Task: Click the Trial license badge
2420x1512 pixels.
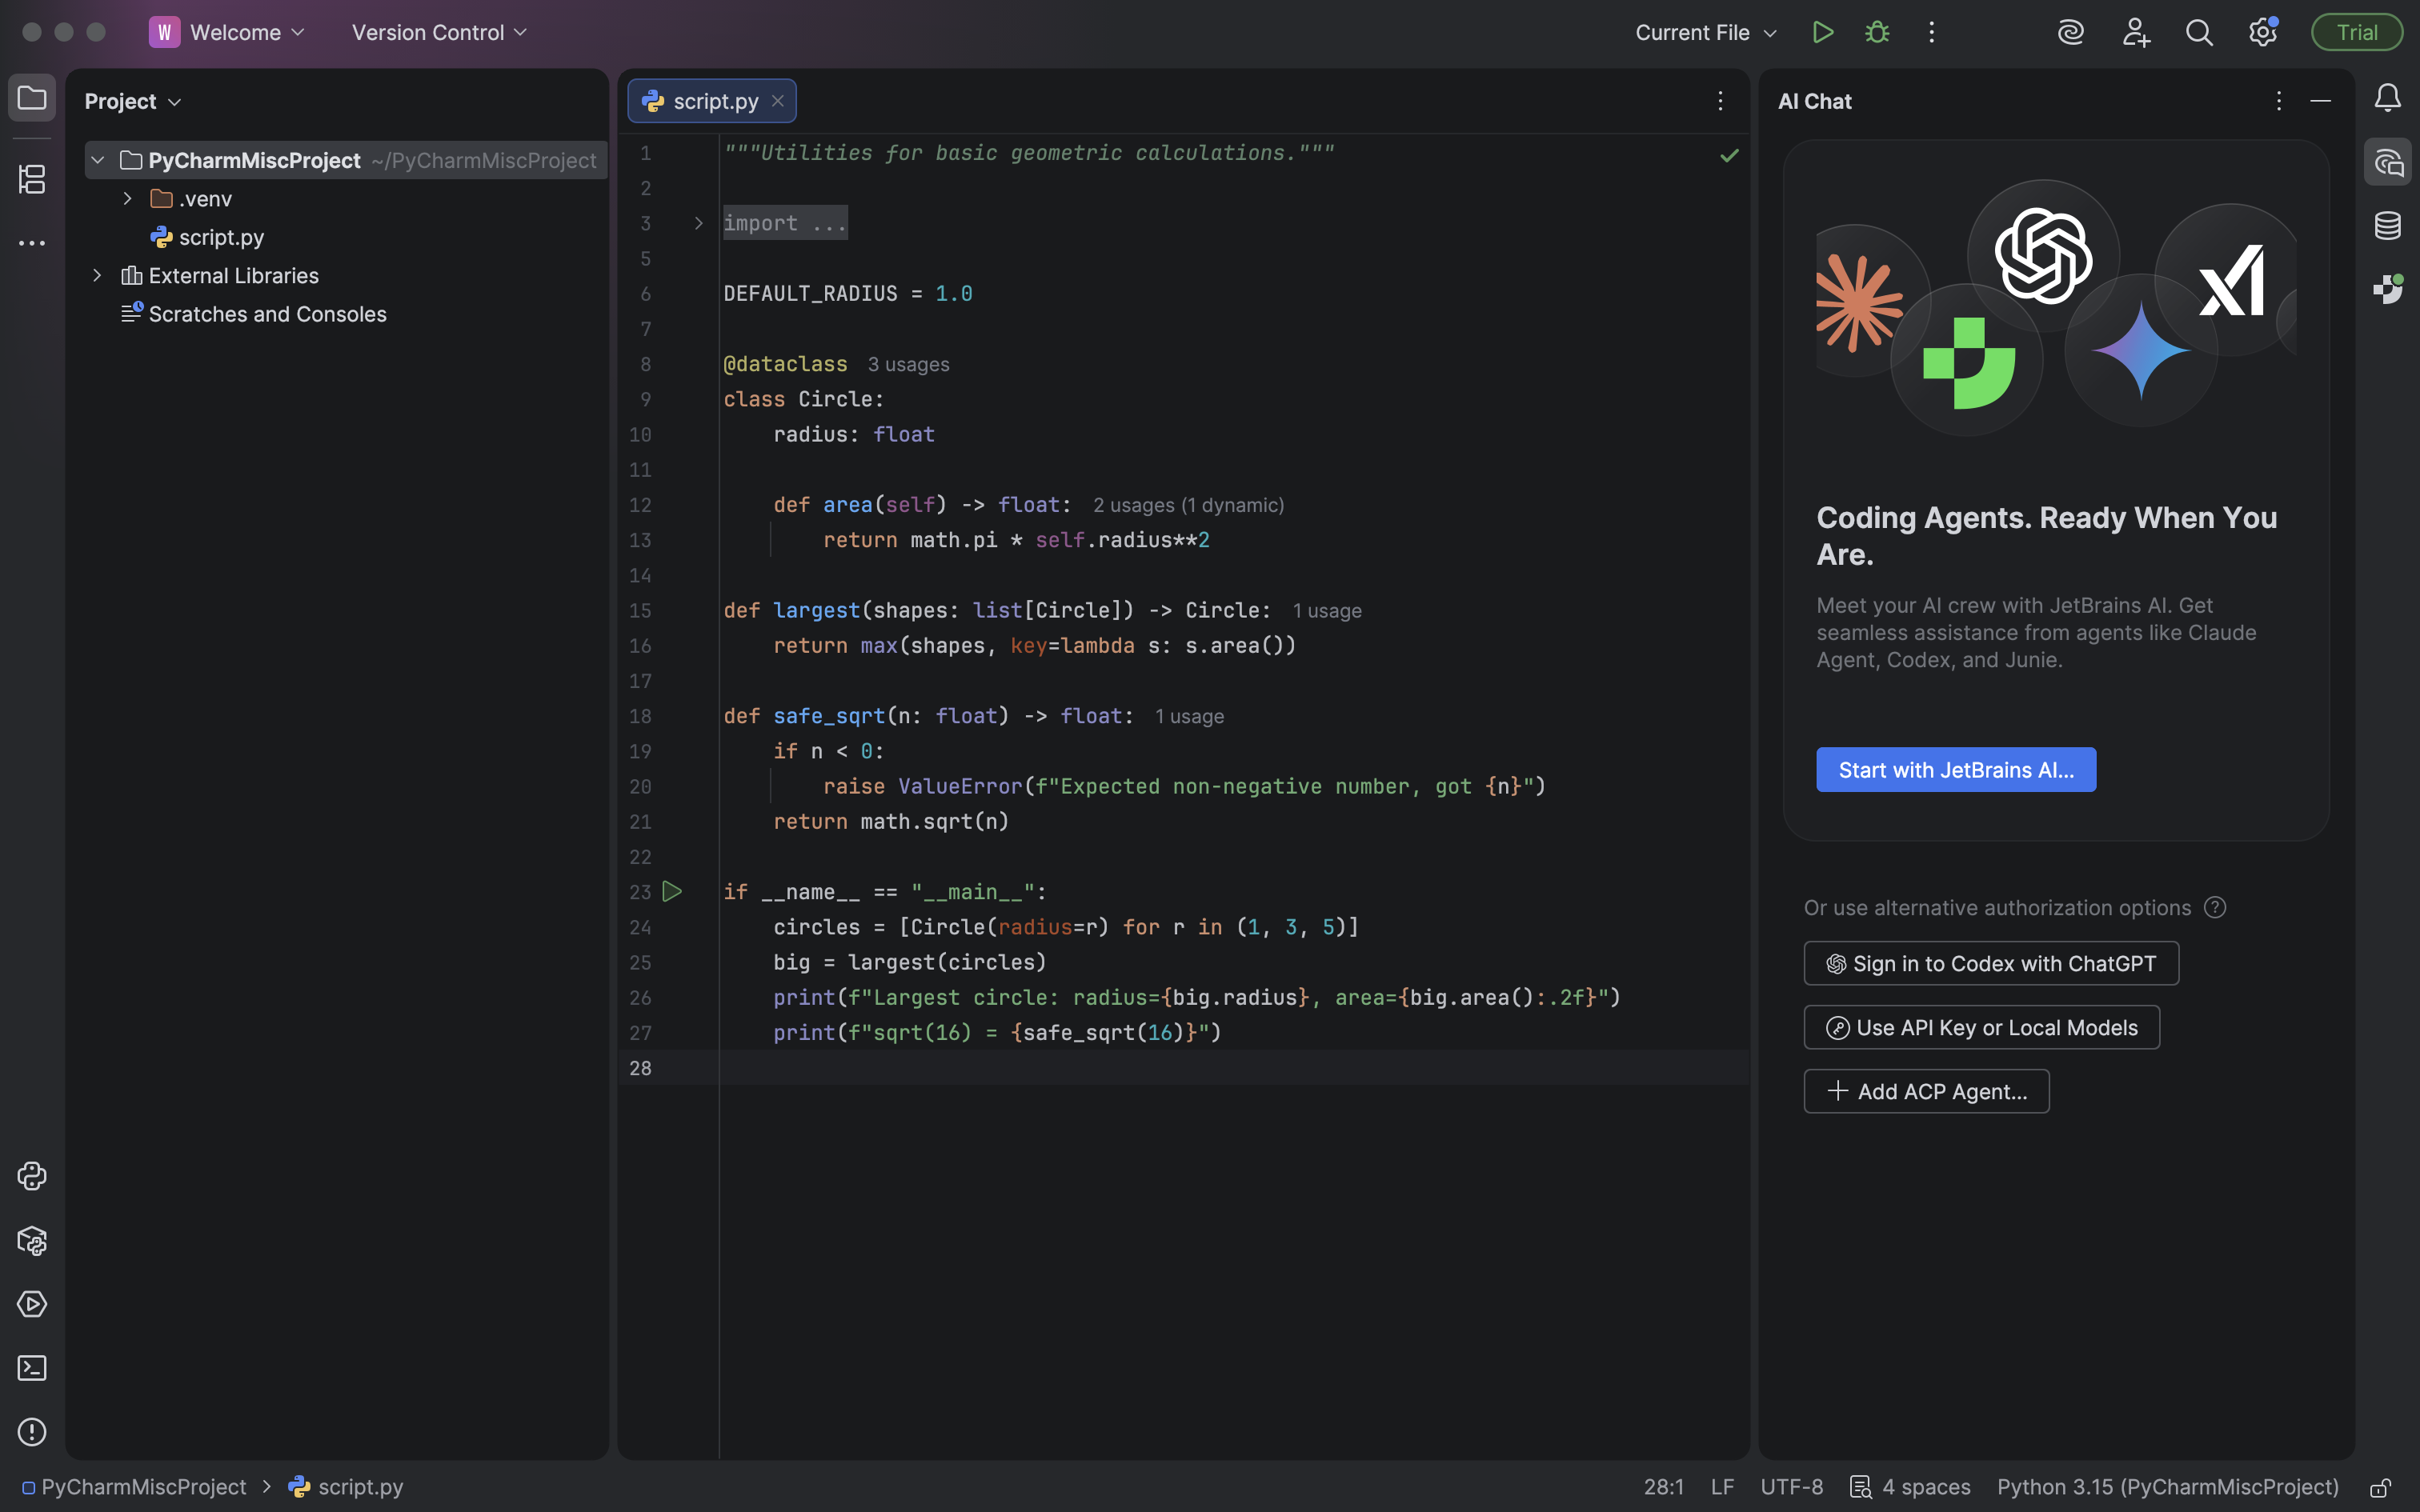Action: [2357, 32]
